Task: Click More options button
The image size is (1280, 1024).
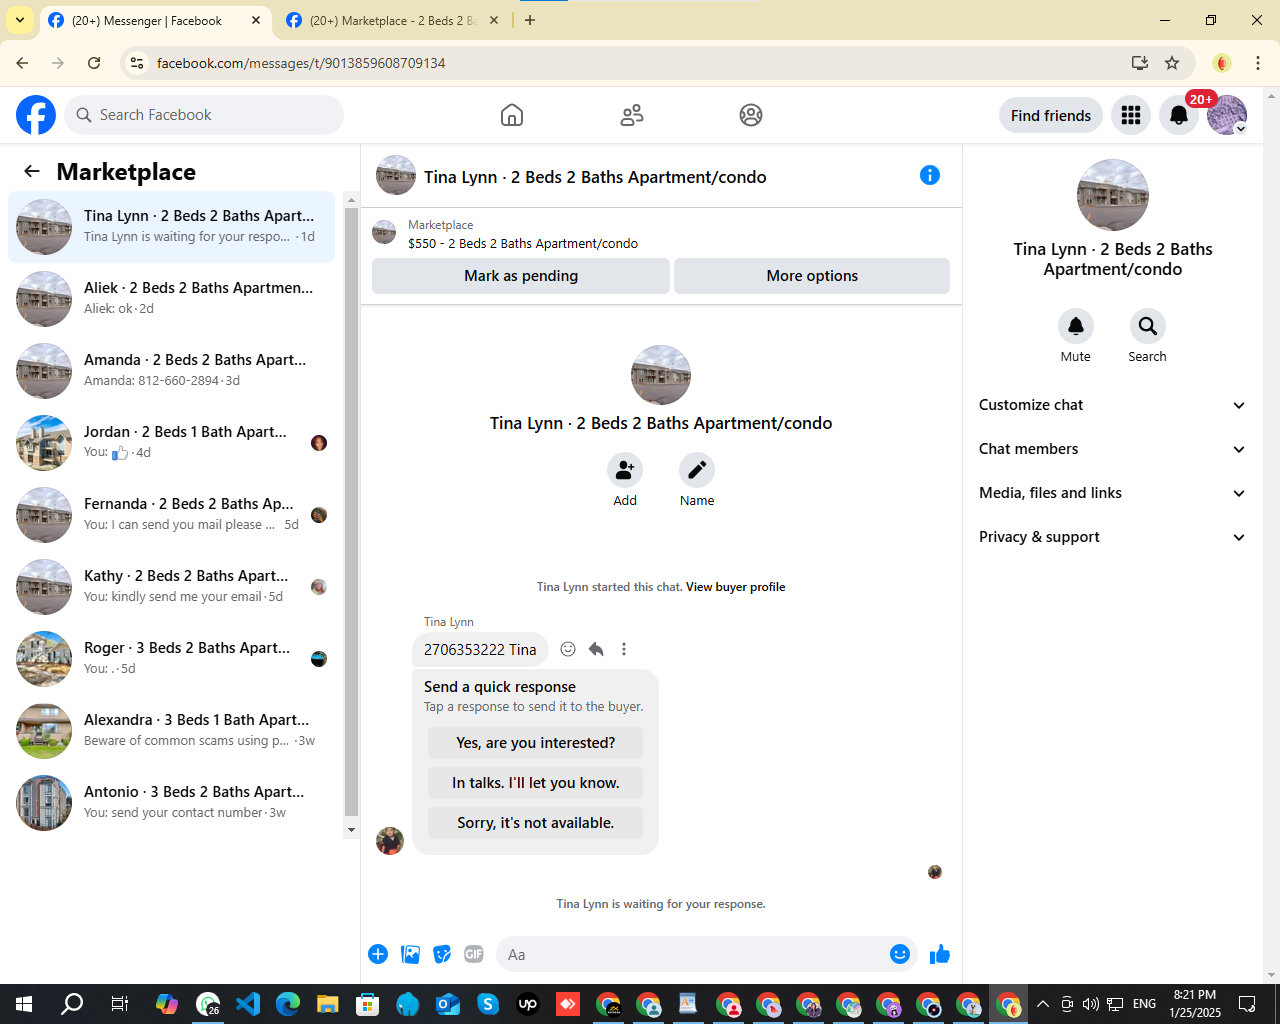Action: (812, 276)
